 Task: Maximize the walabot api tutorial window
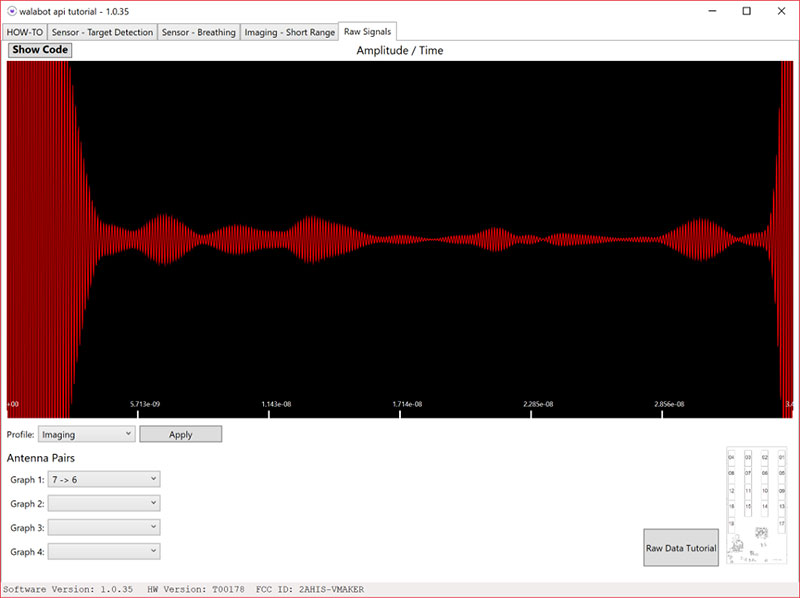(746, 11)
